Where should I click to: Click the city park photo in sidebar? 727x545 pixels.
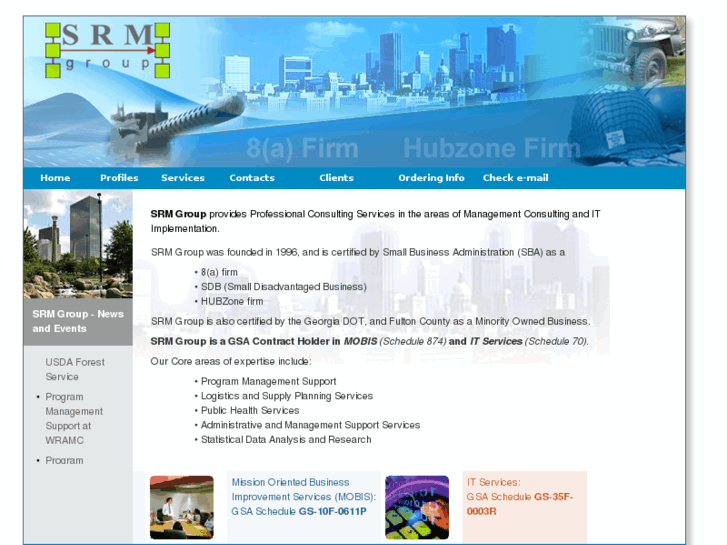click(x=78, y=244)
